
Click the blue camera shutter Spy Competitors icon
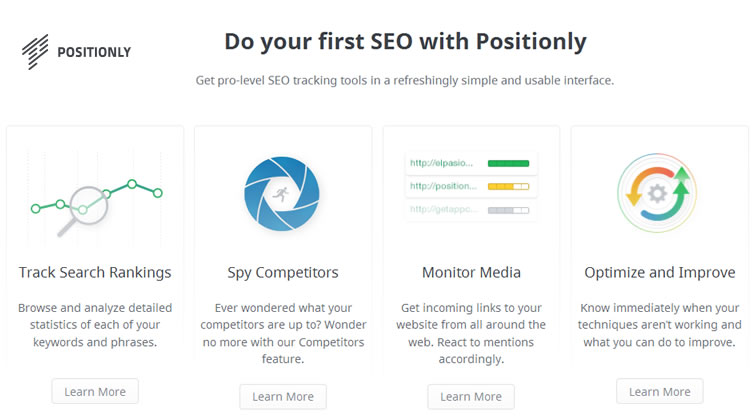282,194
